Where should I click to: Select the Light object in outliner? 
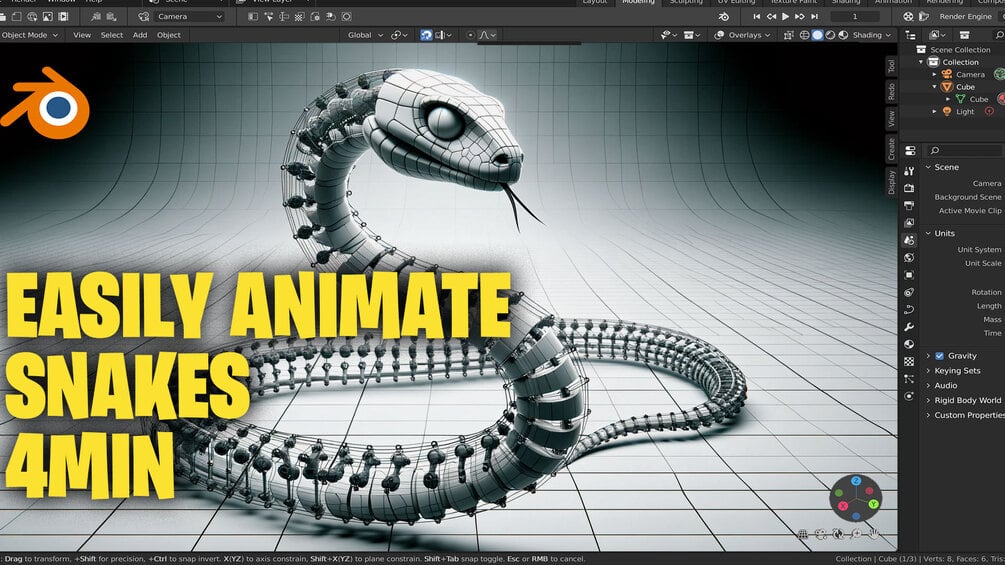pos(965,111)
